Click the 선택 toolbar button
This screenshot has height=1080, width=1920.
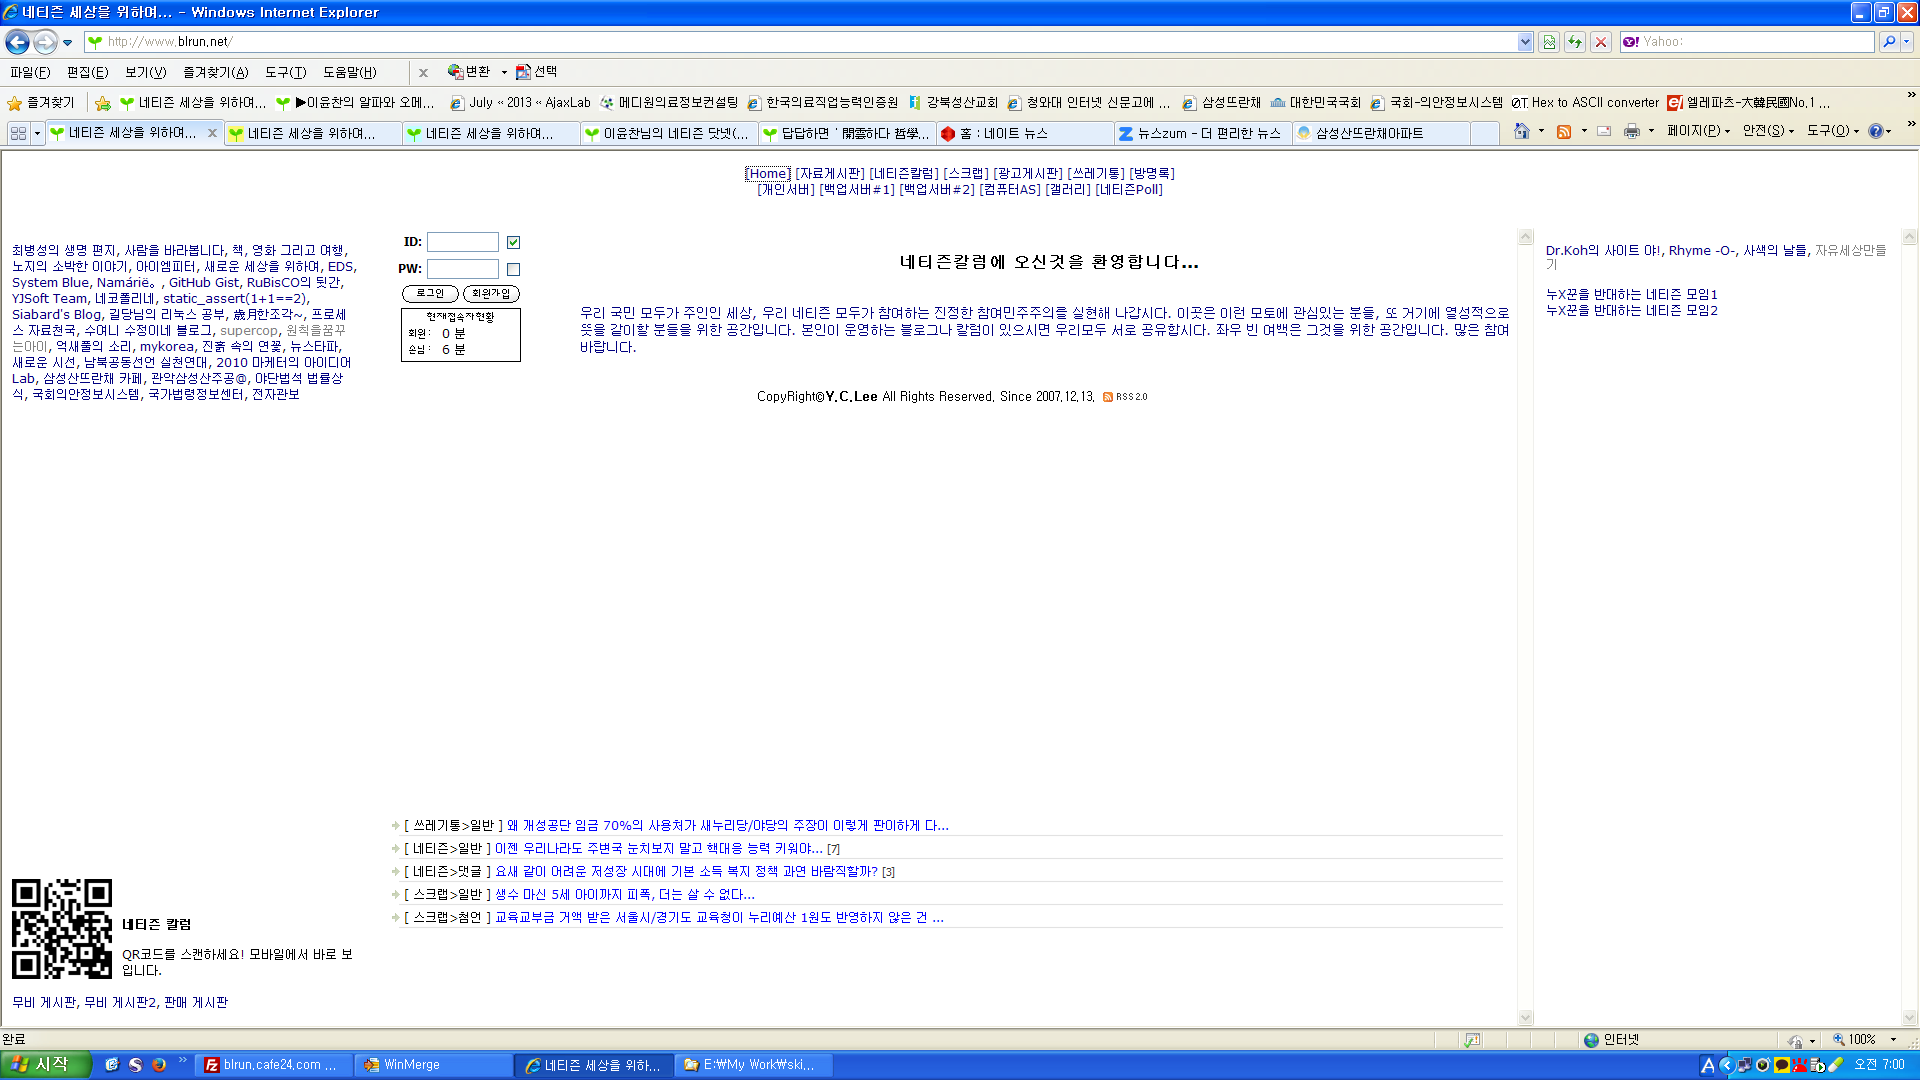click(x=536, y=72)
